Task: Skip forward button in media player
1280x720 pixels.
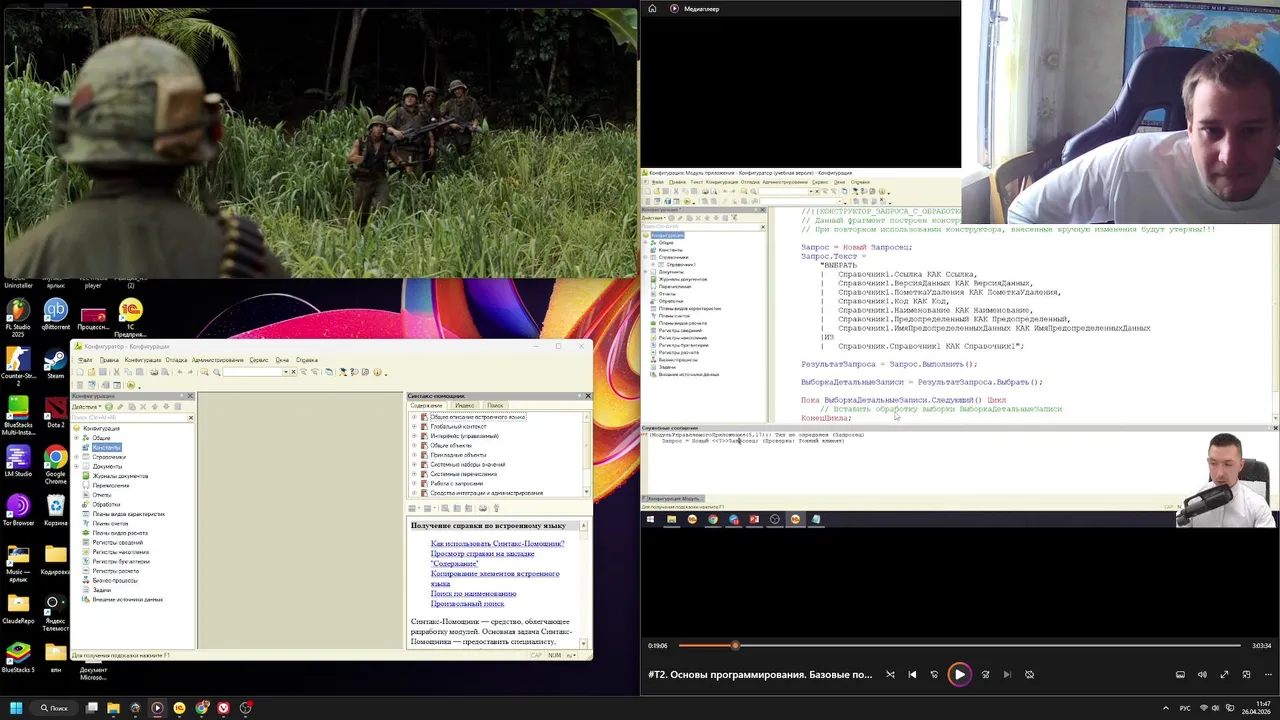Action: pos(985,674)
